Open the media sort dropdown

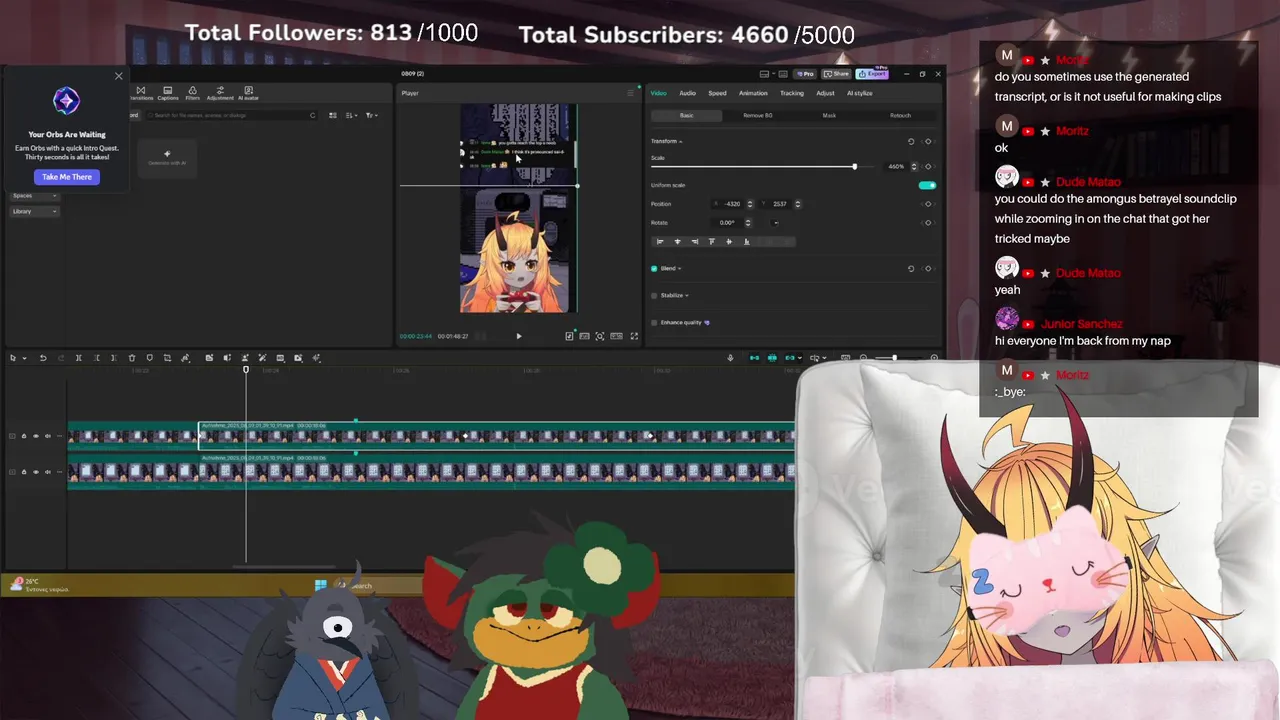351,115
